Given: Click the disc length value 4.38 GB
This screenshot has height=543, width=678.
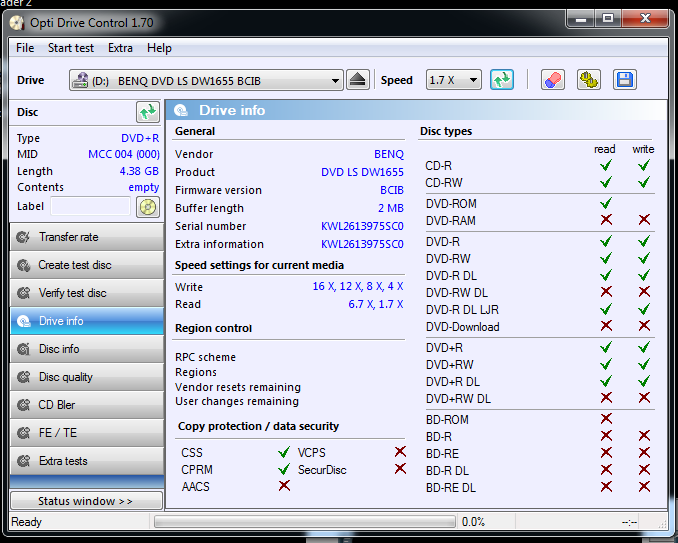Looking at the screenshot, I should pyautogui.click(x=139, y=171).
